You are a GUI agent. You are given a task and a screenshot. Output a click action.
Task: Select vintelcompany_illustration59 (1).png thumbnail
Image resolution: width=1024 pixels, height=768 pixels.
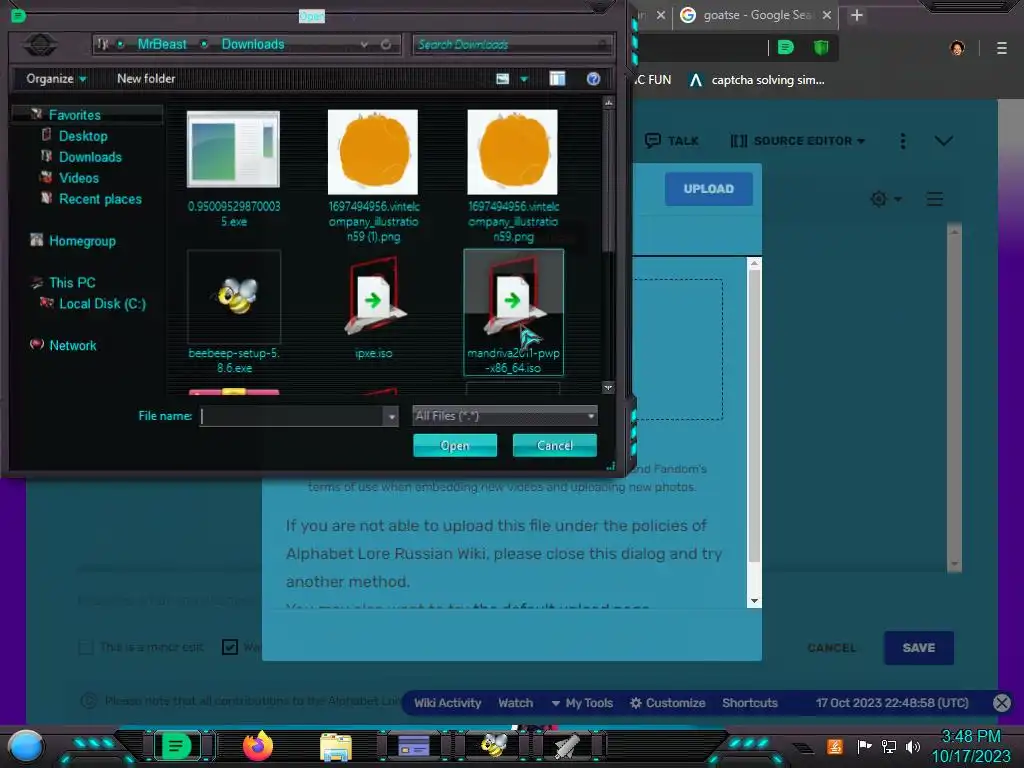[x=373, y=152]
